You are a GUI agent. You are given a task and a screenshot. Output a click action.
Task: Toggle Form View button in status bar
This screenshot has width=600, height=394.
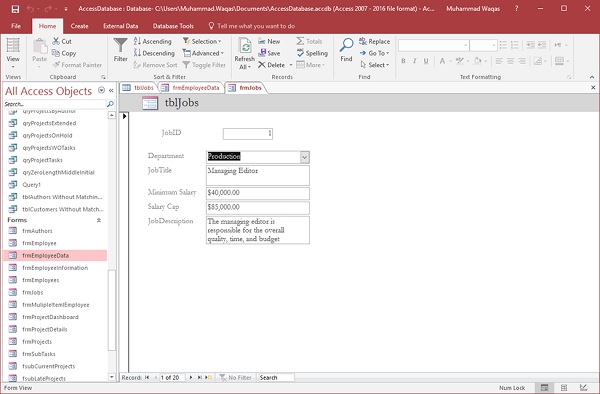click(544, 387)
